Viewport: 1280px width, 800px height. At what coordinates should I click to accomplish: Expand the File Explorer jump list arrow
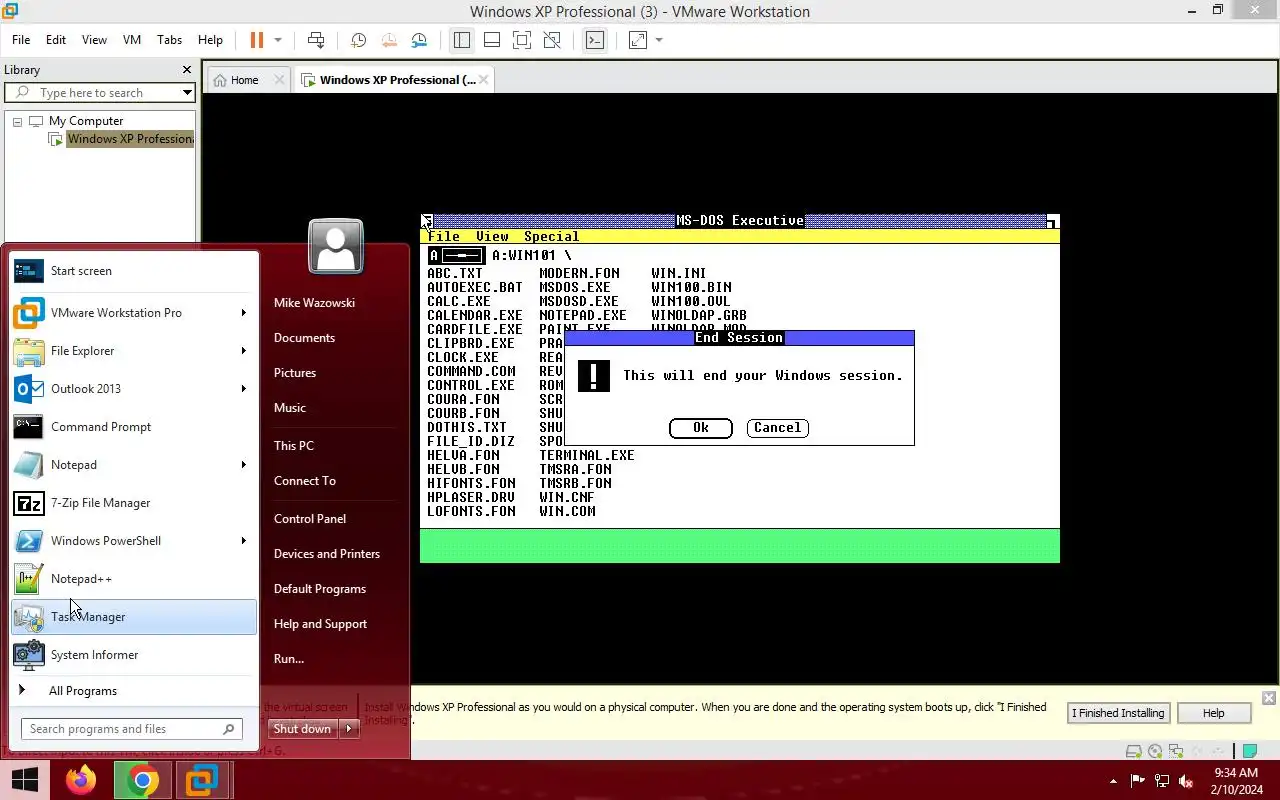pos(243,351)
